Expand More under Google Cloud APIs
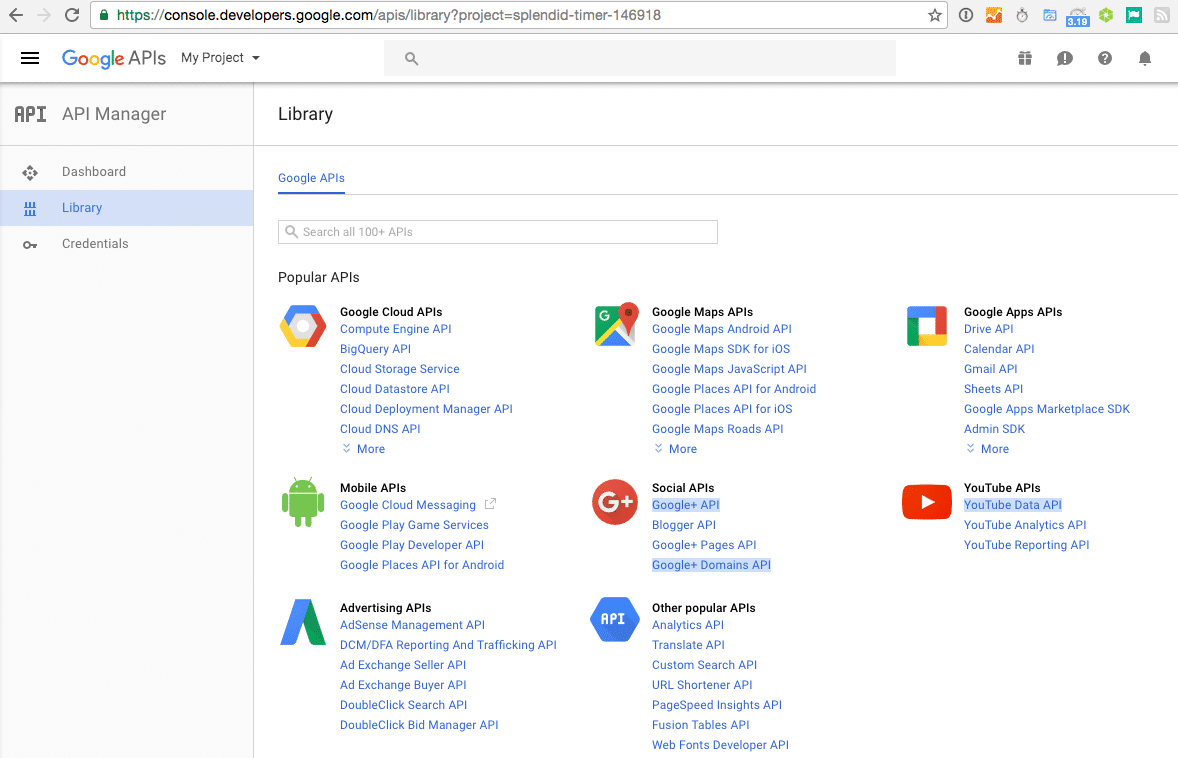 pos(364,448)
